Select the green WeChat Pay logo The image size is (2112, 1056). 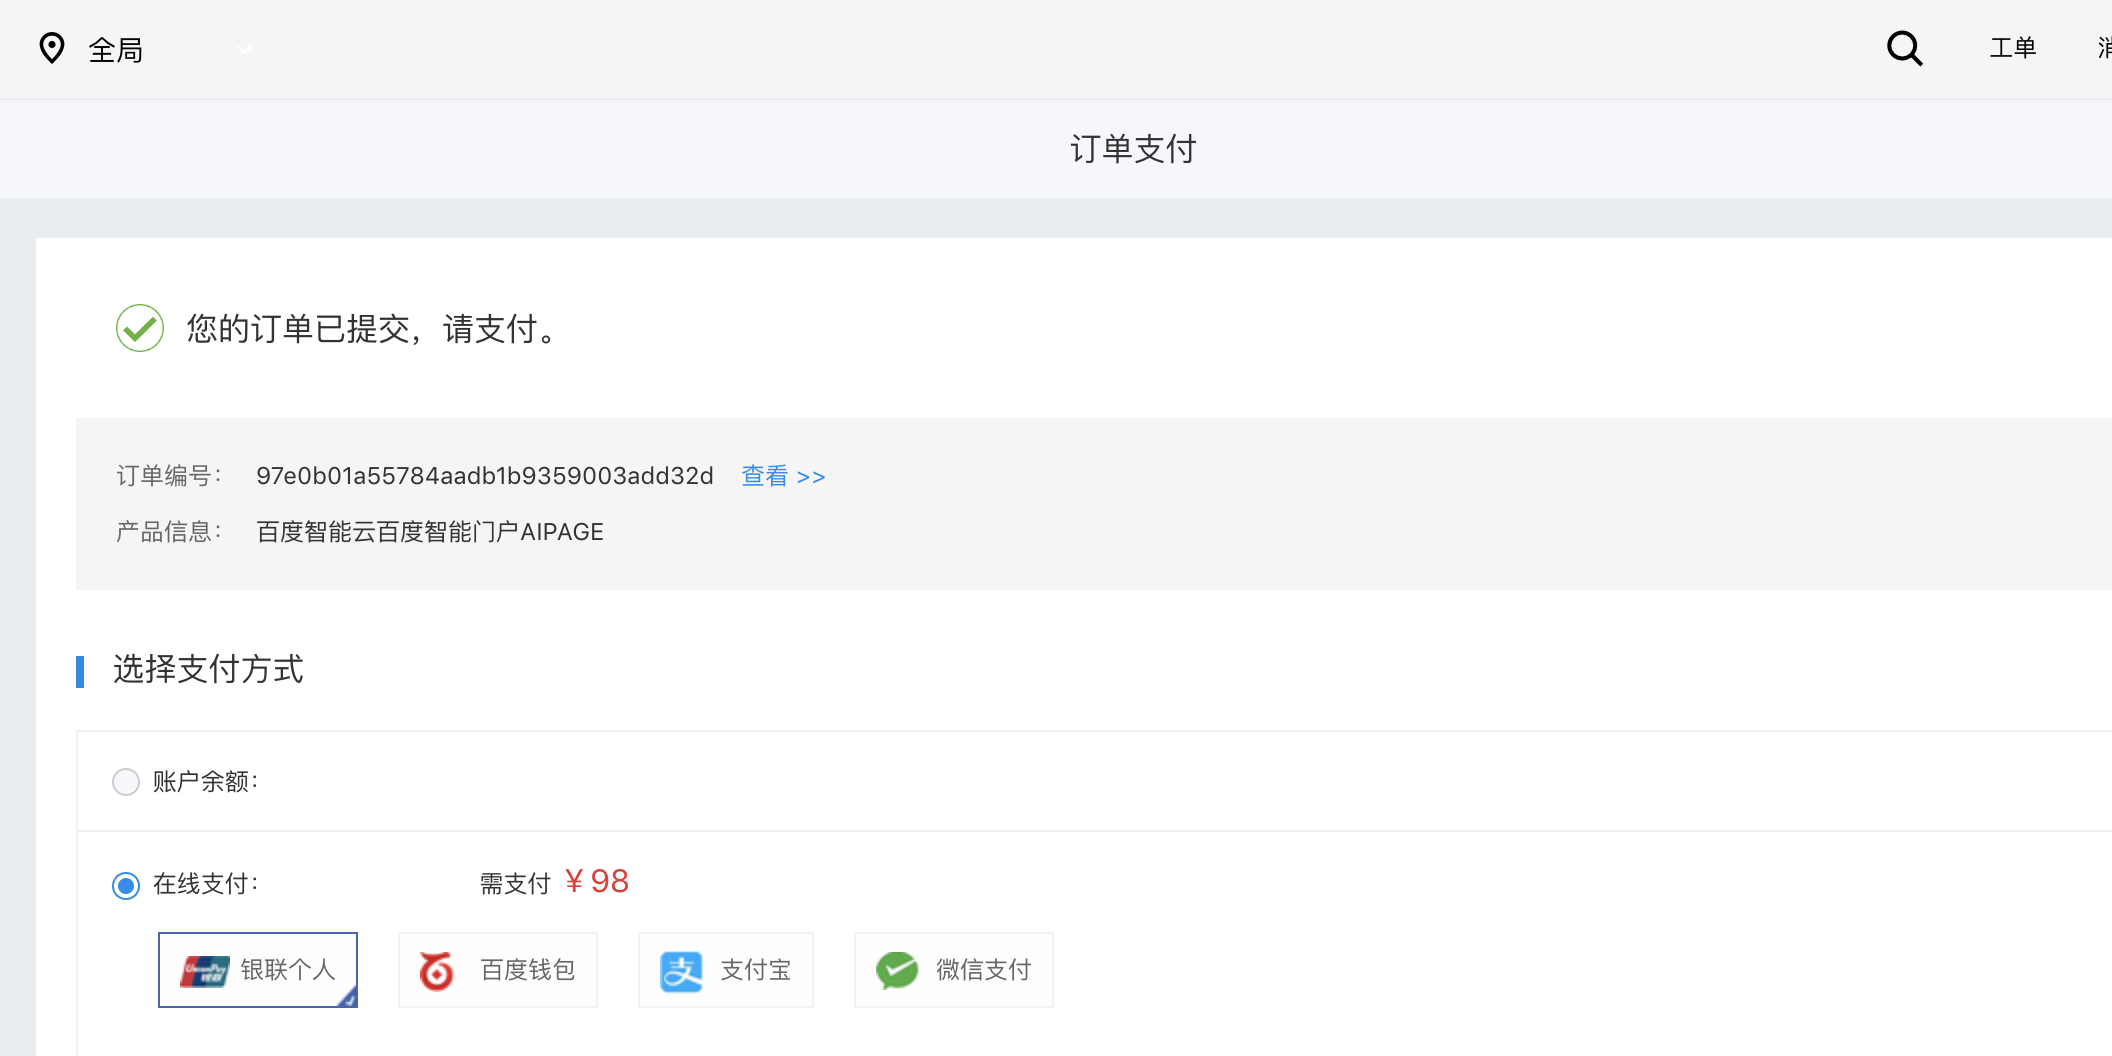897,970
